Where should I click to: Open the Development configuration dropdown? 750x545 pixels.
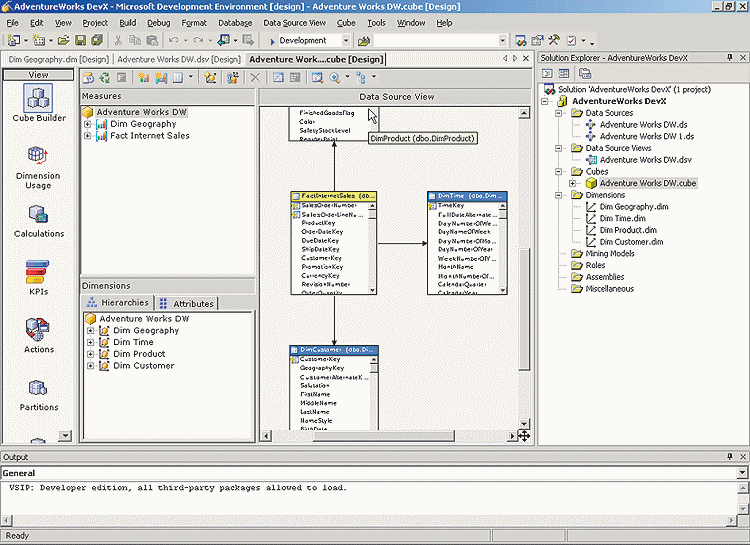click(x=346, y=41)
